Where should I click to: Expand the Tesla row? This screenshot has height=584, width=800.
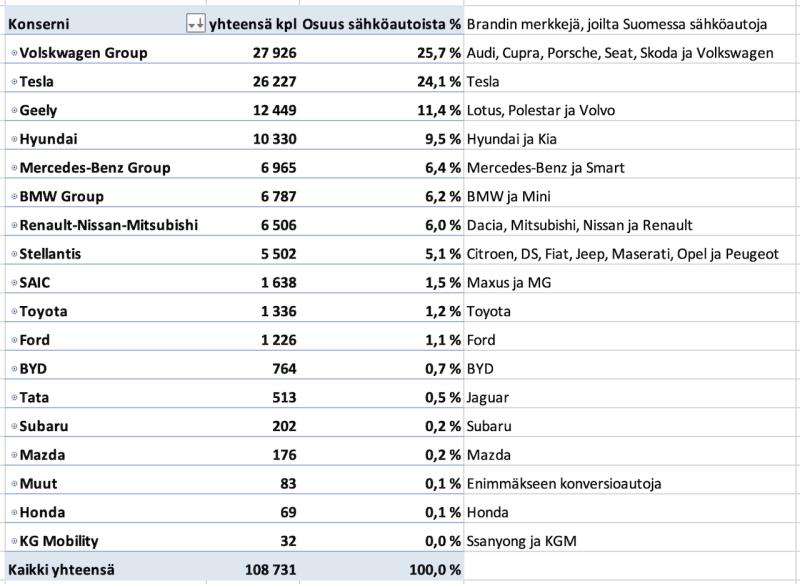[13, 82]
